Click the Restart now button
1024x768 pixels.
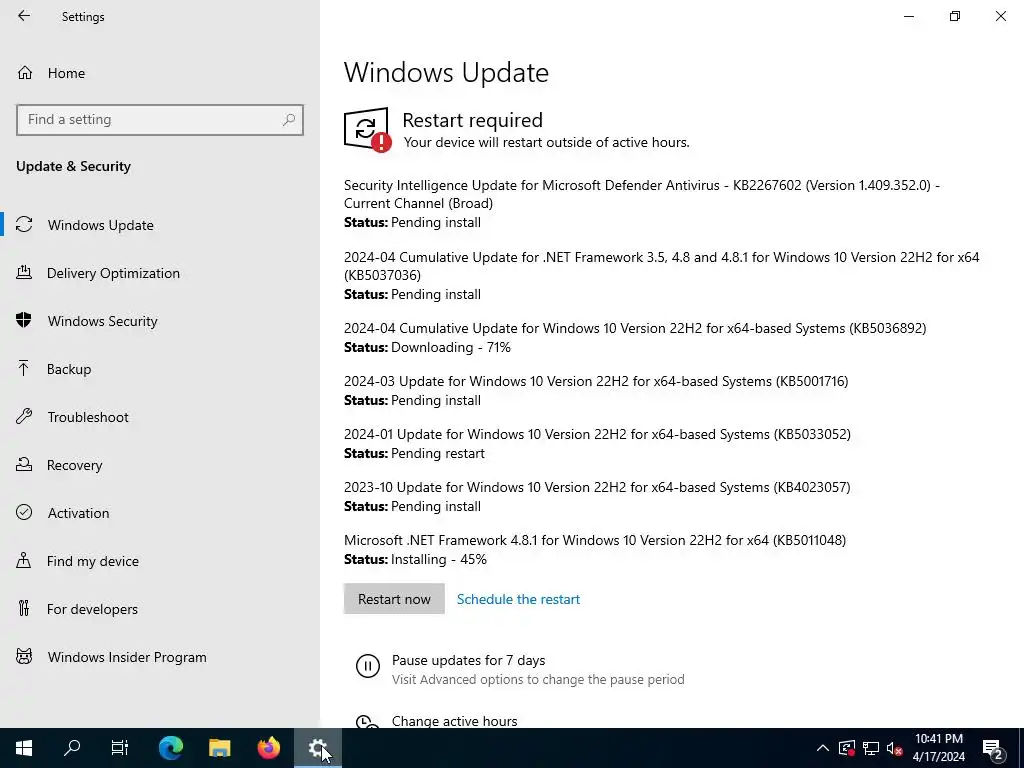[x=394, y=599]
